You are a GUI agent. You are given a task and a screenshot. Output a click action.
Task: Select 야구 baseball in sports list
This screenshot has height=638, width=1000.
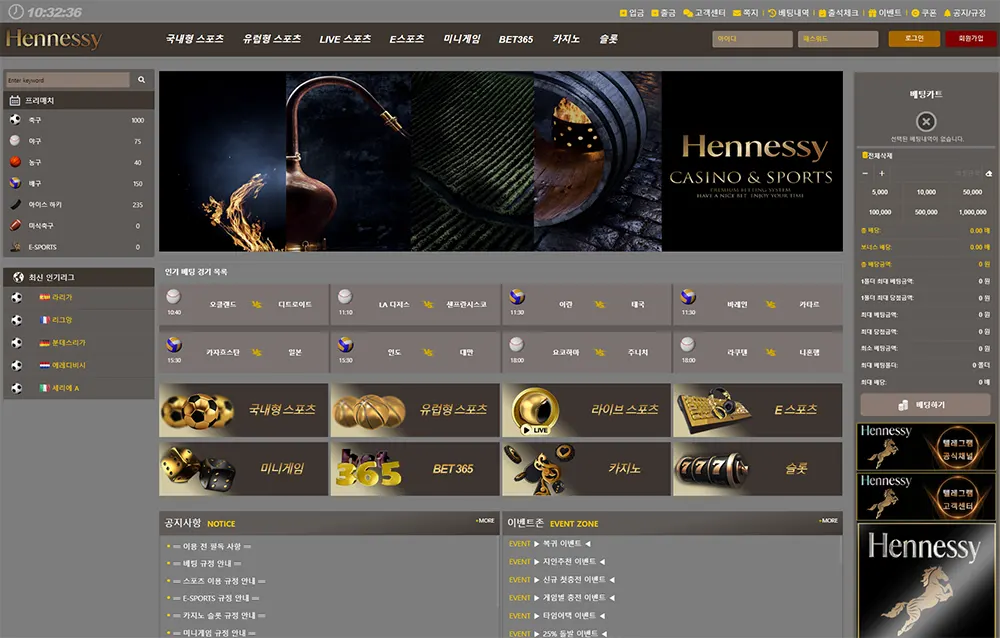[x=78, y=141]
